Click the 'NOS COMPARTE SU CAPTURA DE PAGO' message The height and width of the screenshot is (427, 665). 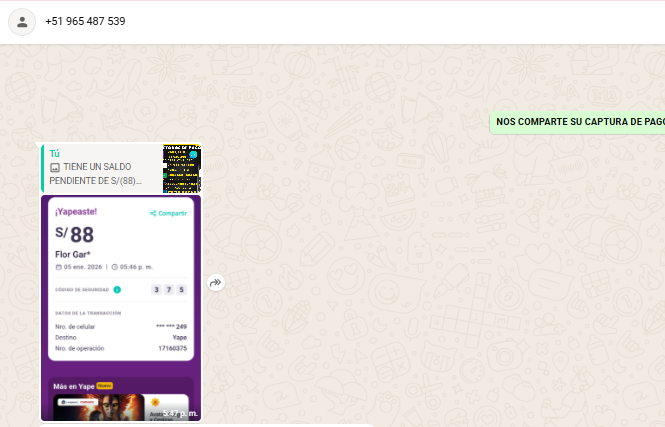coord(579,122)
